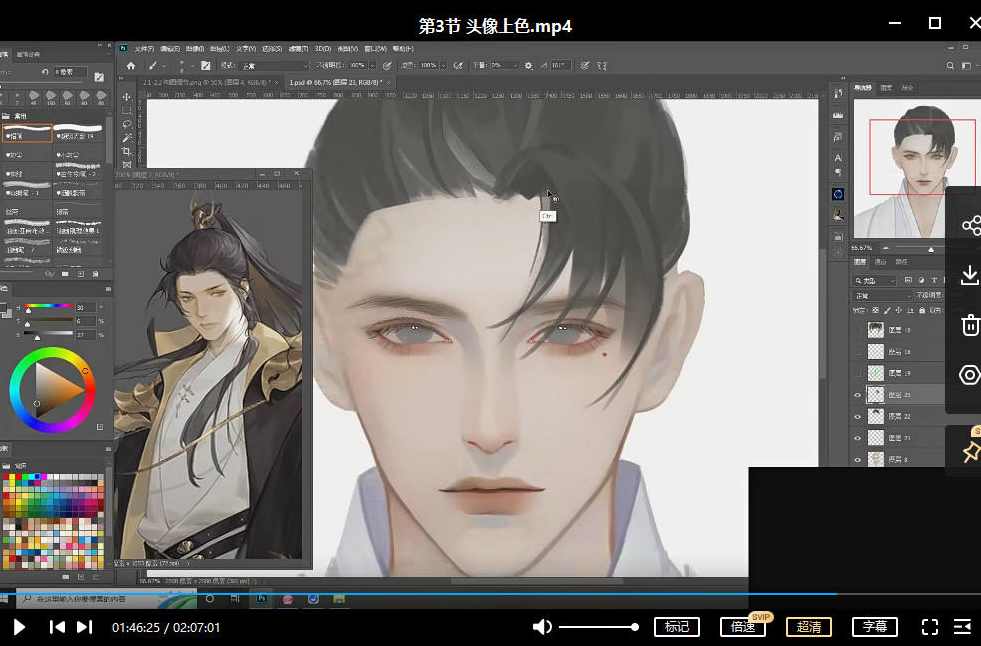Click the 倍速 playback speed button

pos(743,627)
